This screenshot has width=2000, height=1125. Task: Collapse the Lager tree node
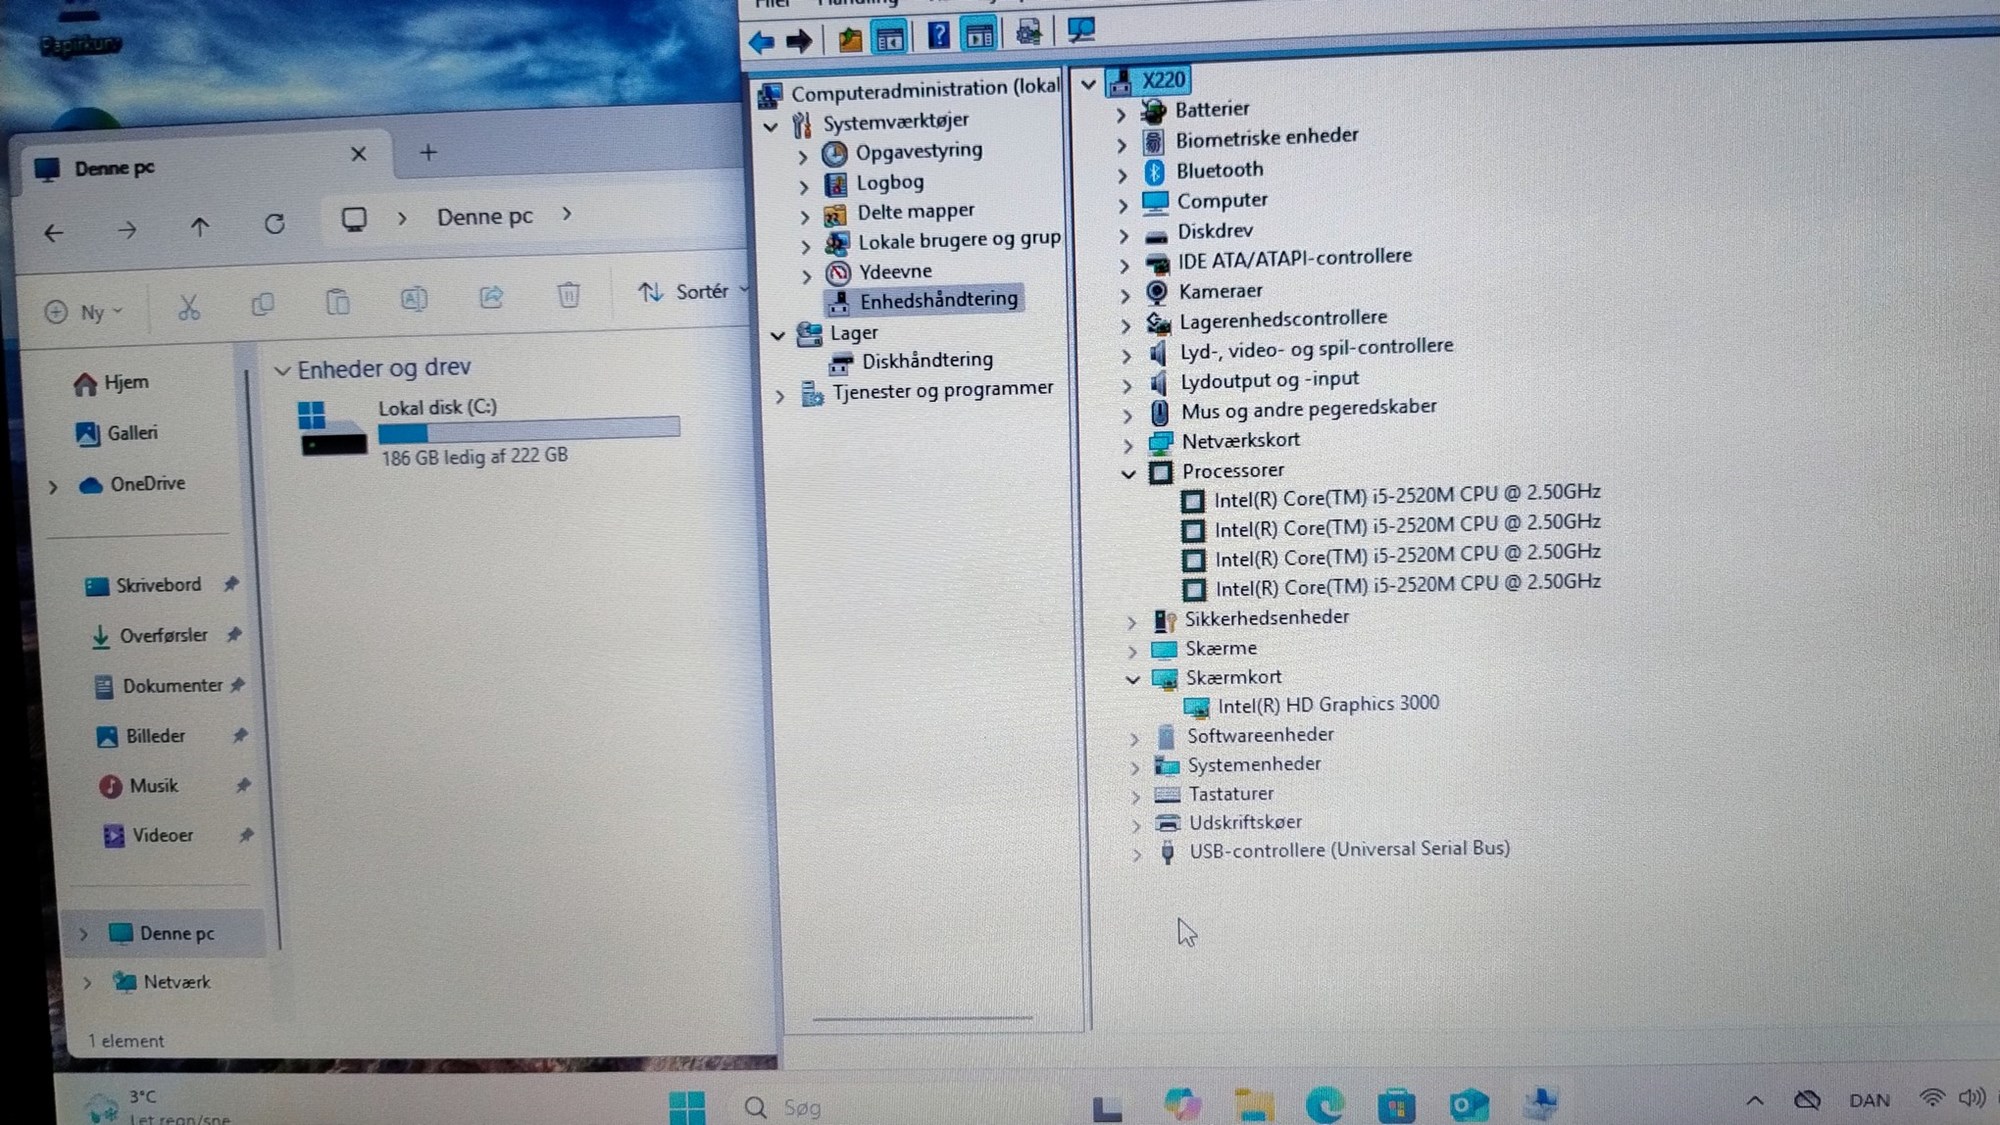click(x=777, y=336)
